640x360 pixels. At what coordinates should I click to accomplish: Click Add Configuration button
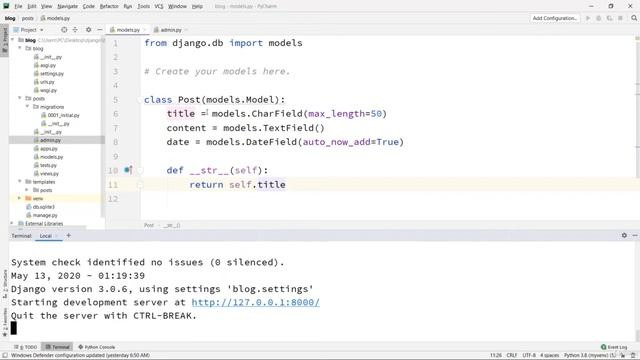click(555, 18)
